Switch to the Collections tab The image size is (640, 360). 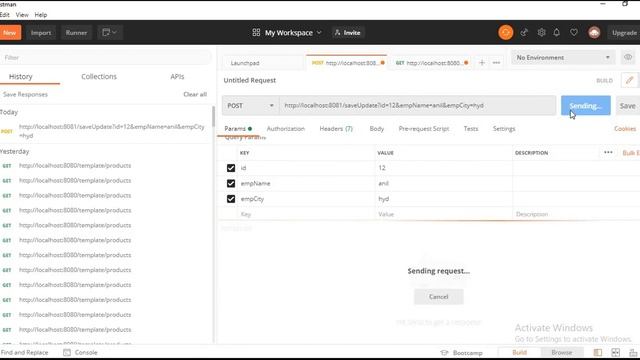tap(99, 76)
